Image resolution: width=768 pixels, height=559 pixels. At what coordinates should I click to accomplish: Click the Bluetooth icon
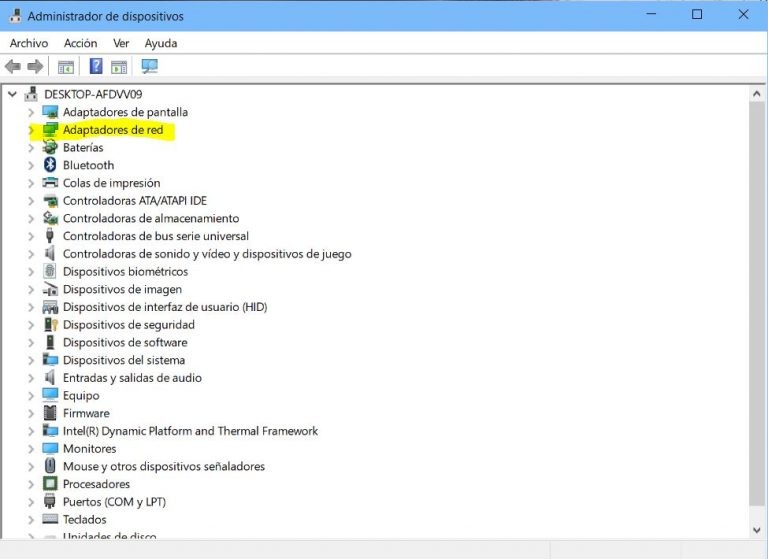(50, 165)
